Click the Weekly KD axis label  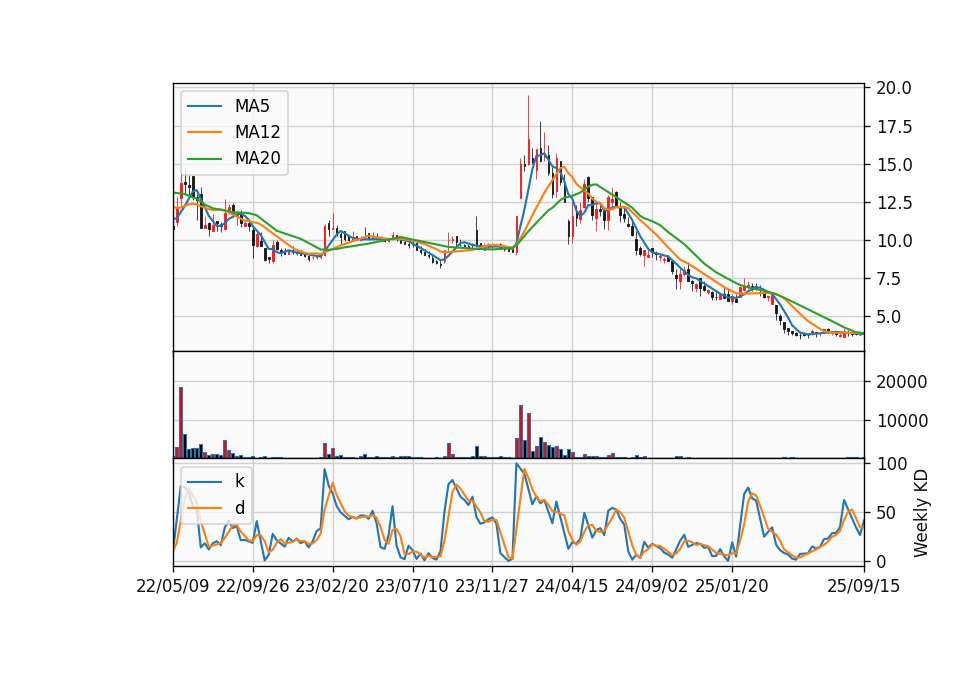point(920,514)
